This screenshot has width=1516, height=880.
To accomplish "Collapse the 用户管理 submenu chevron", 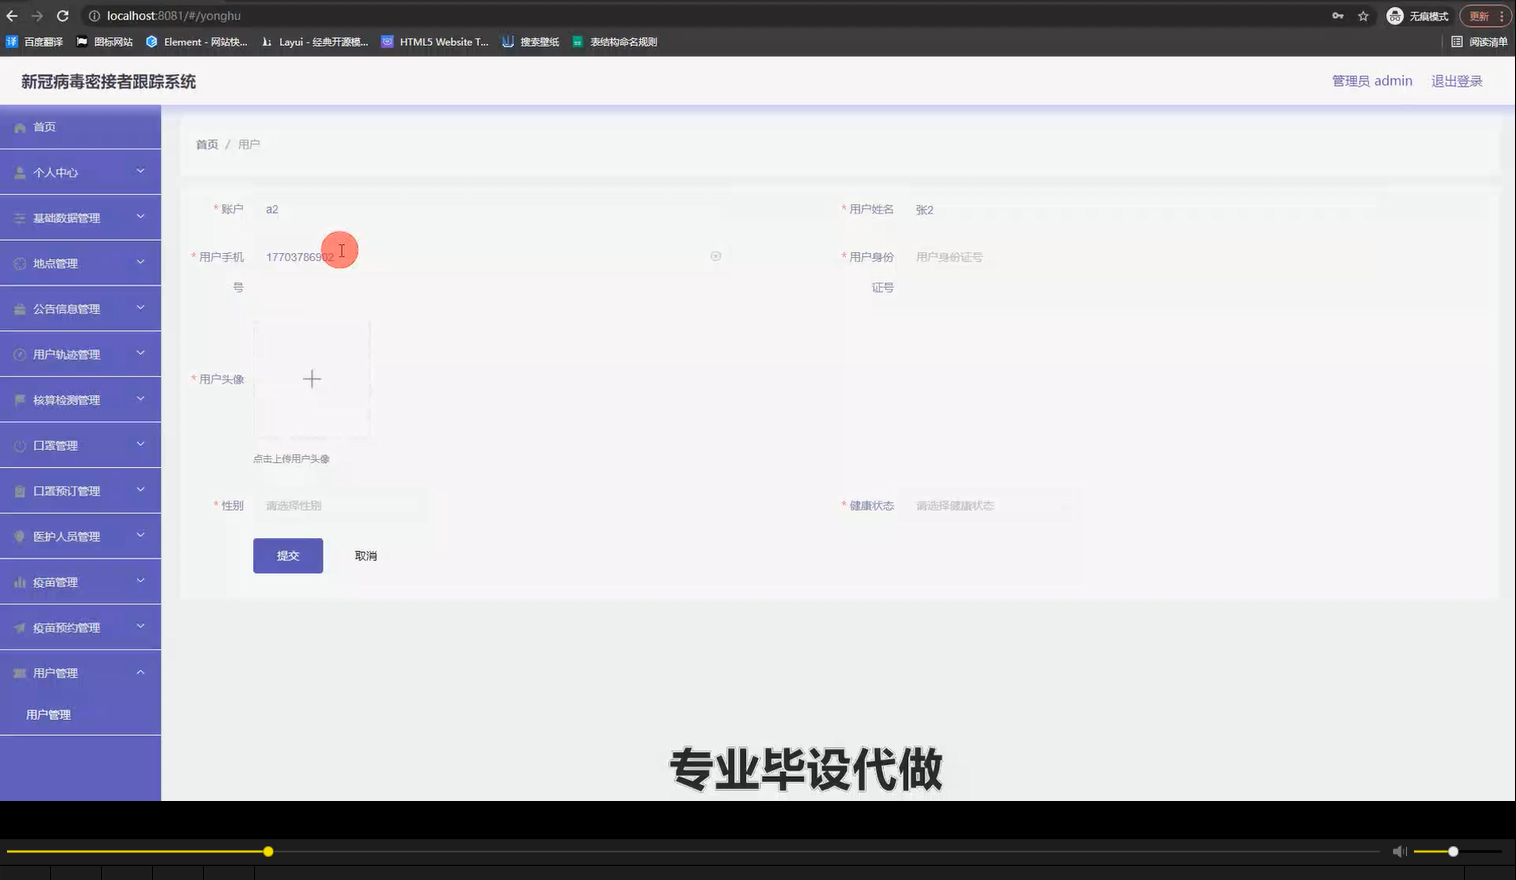I will (x=141, y=672).
